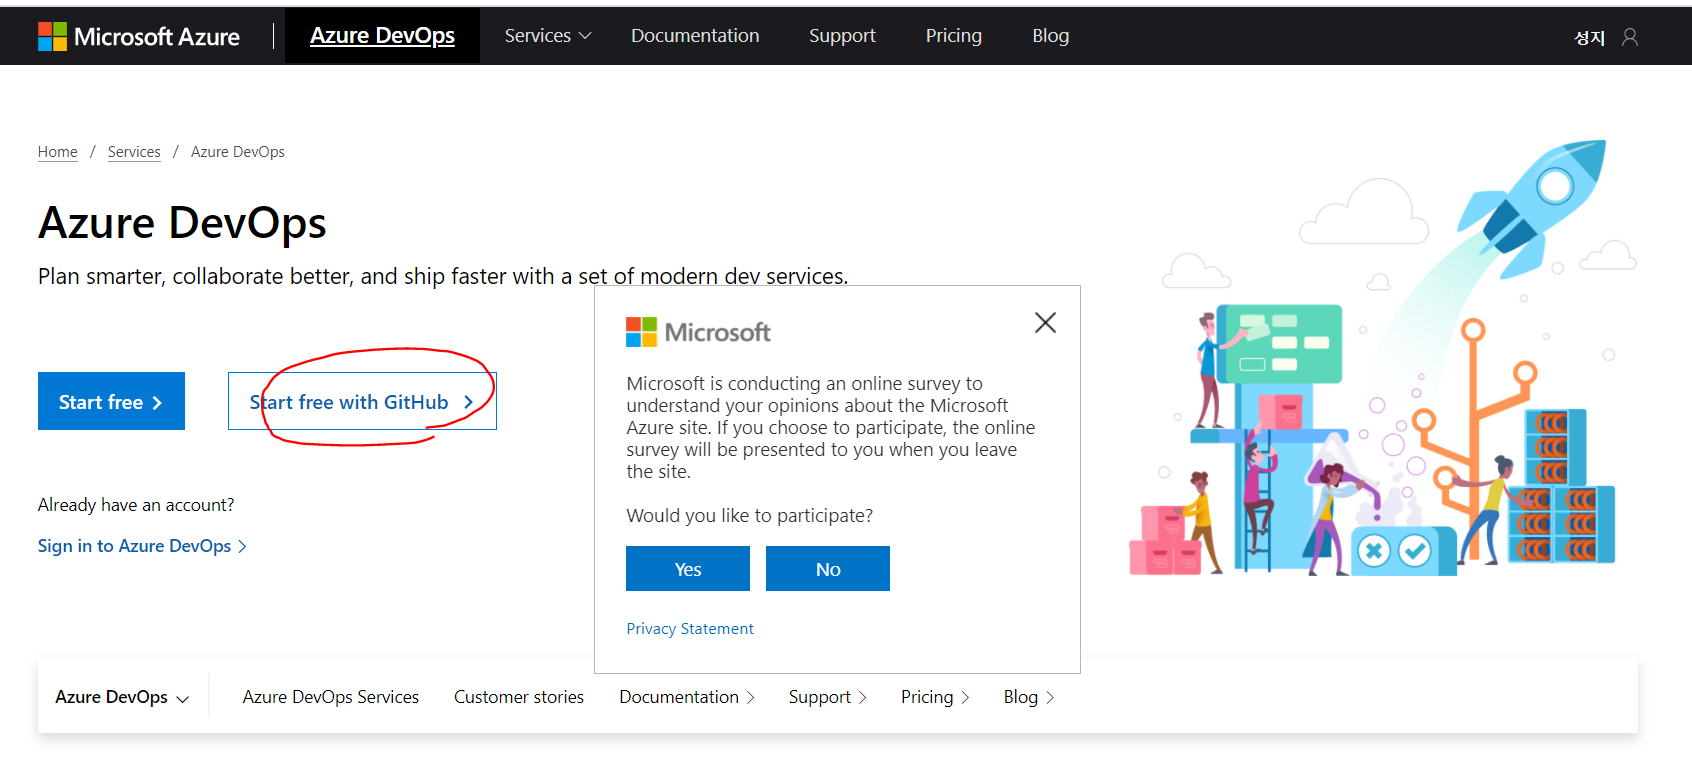The image size is (1692, 770).
Task: Answer Yes to the survey
Action: tap(688, 569)
